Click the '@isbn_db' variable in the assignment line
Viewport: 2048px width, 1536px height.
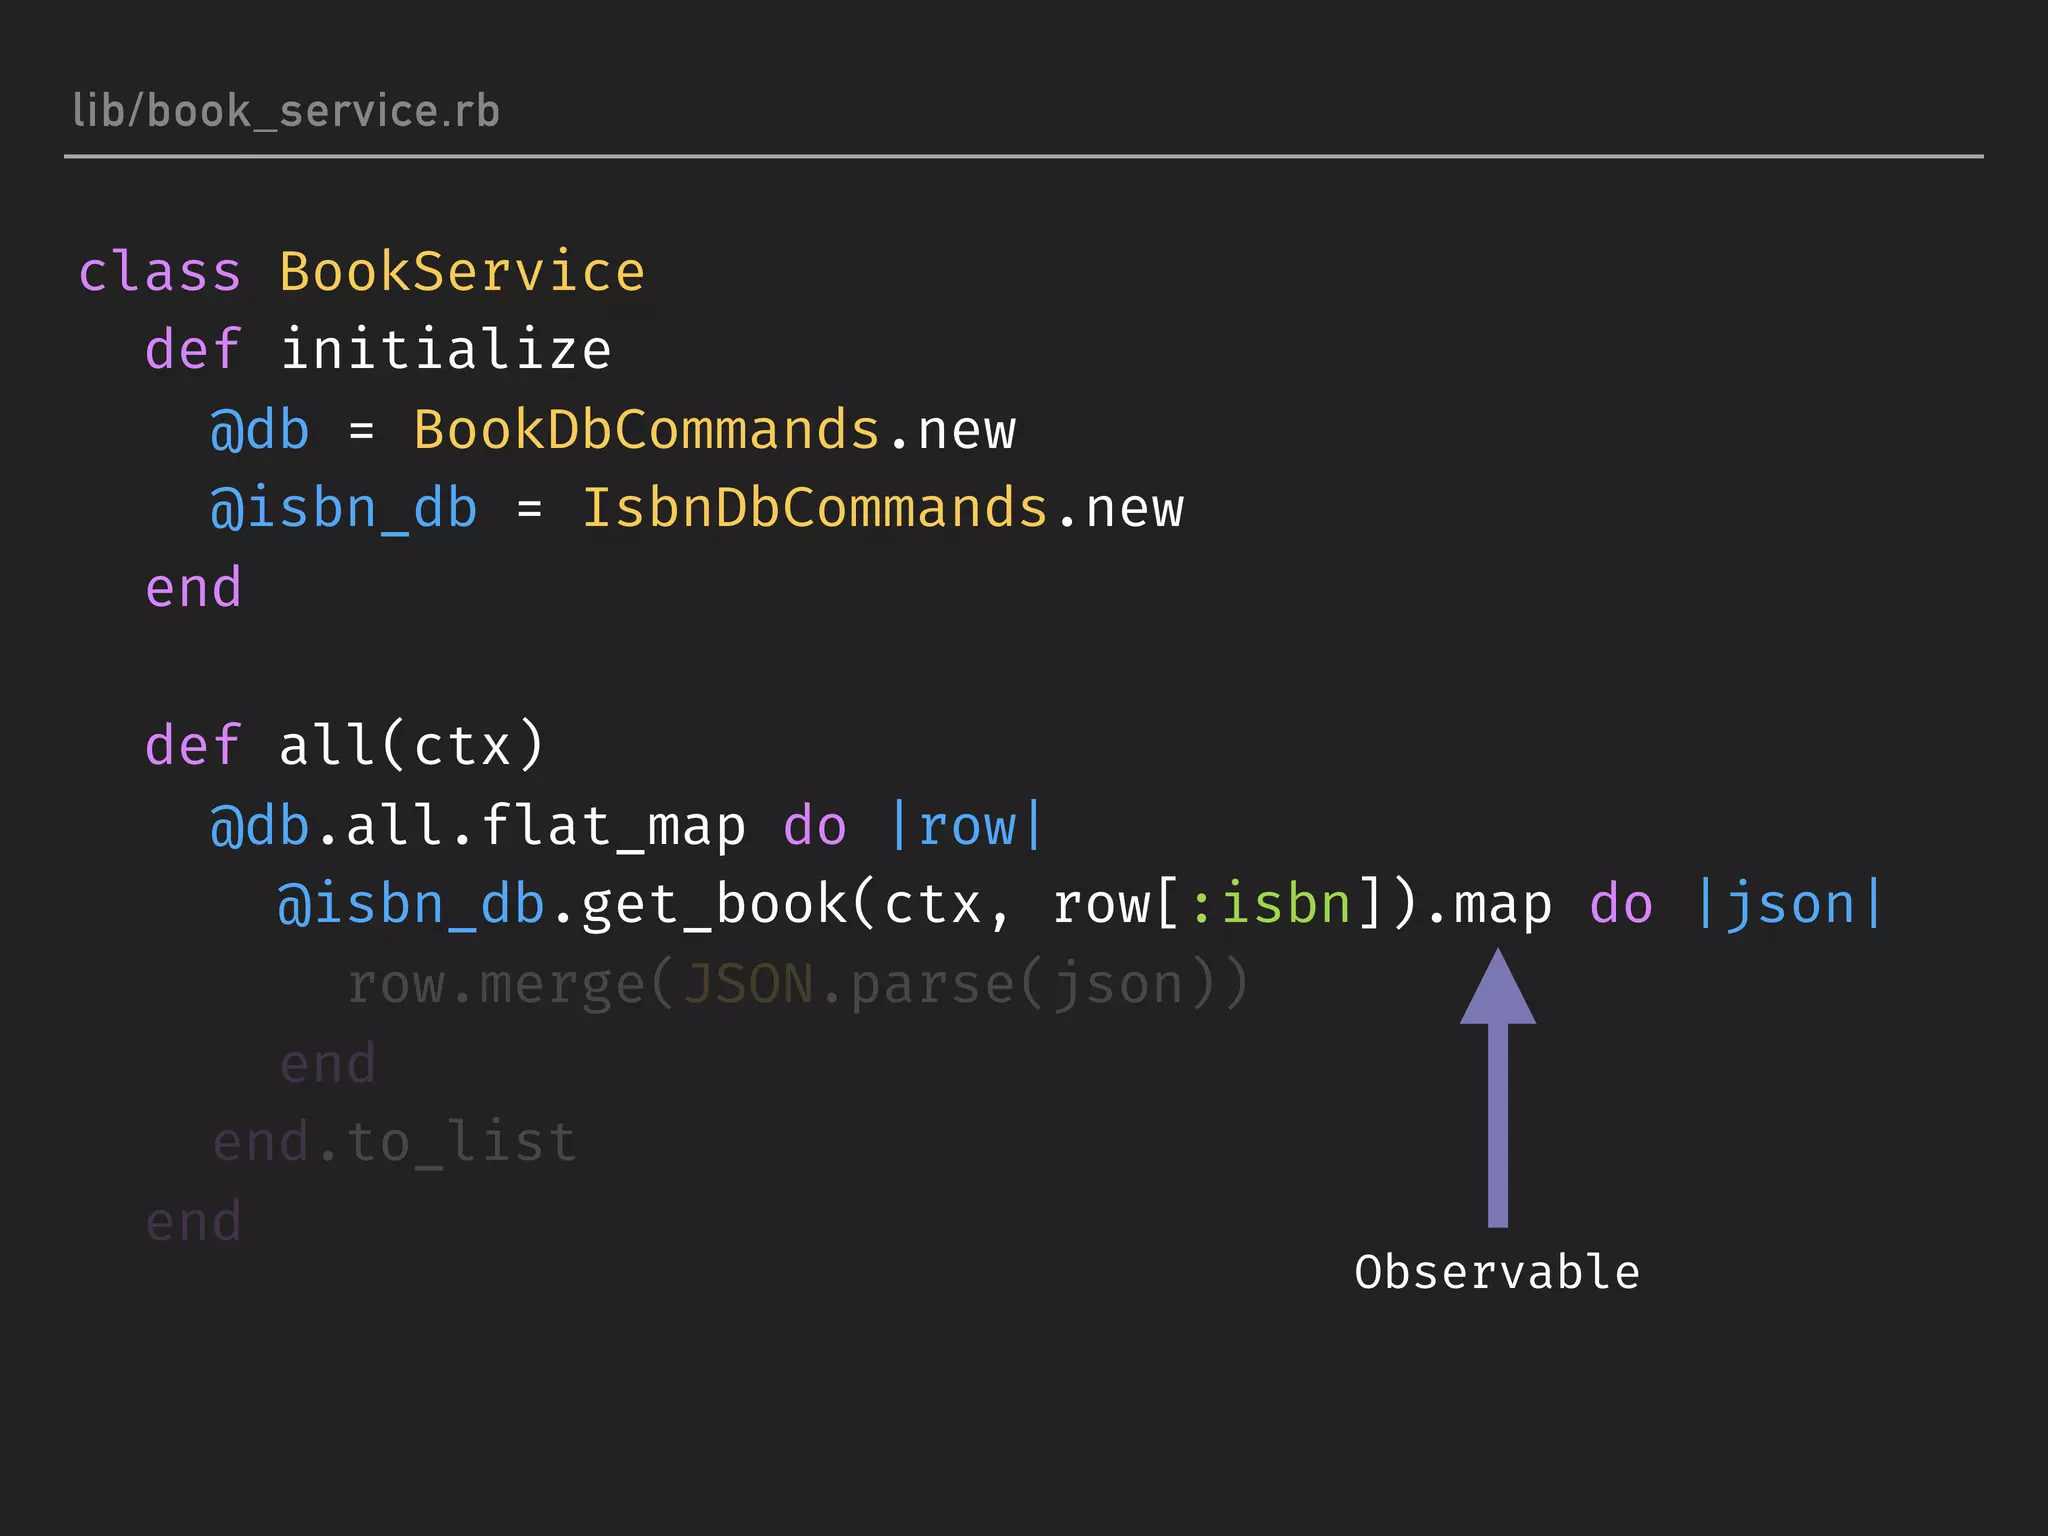point(344,510)
